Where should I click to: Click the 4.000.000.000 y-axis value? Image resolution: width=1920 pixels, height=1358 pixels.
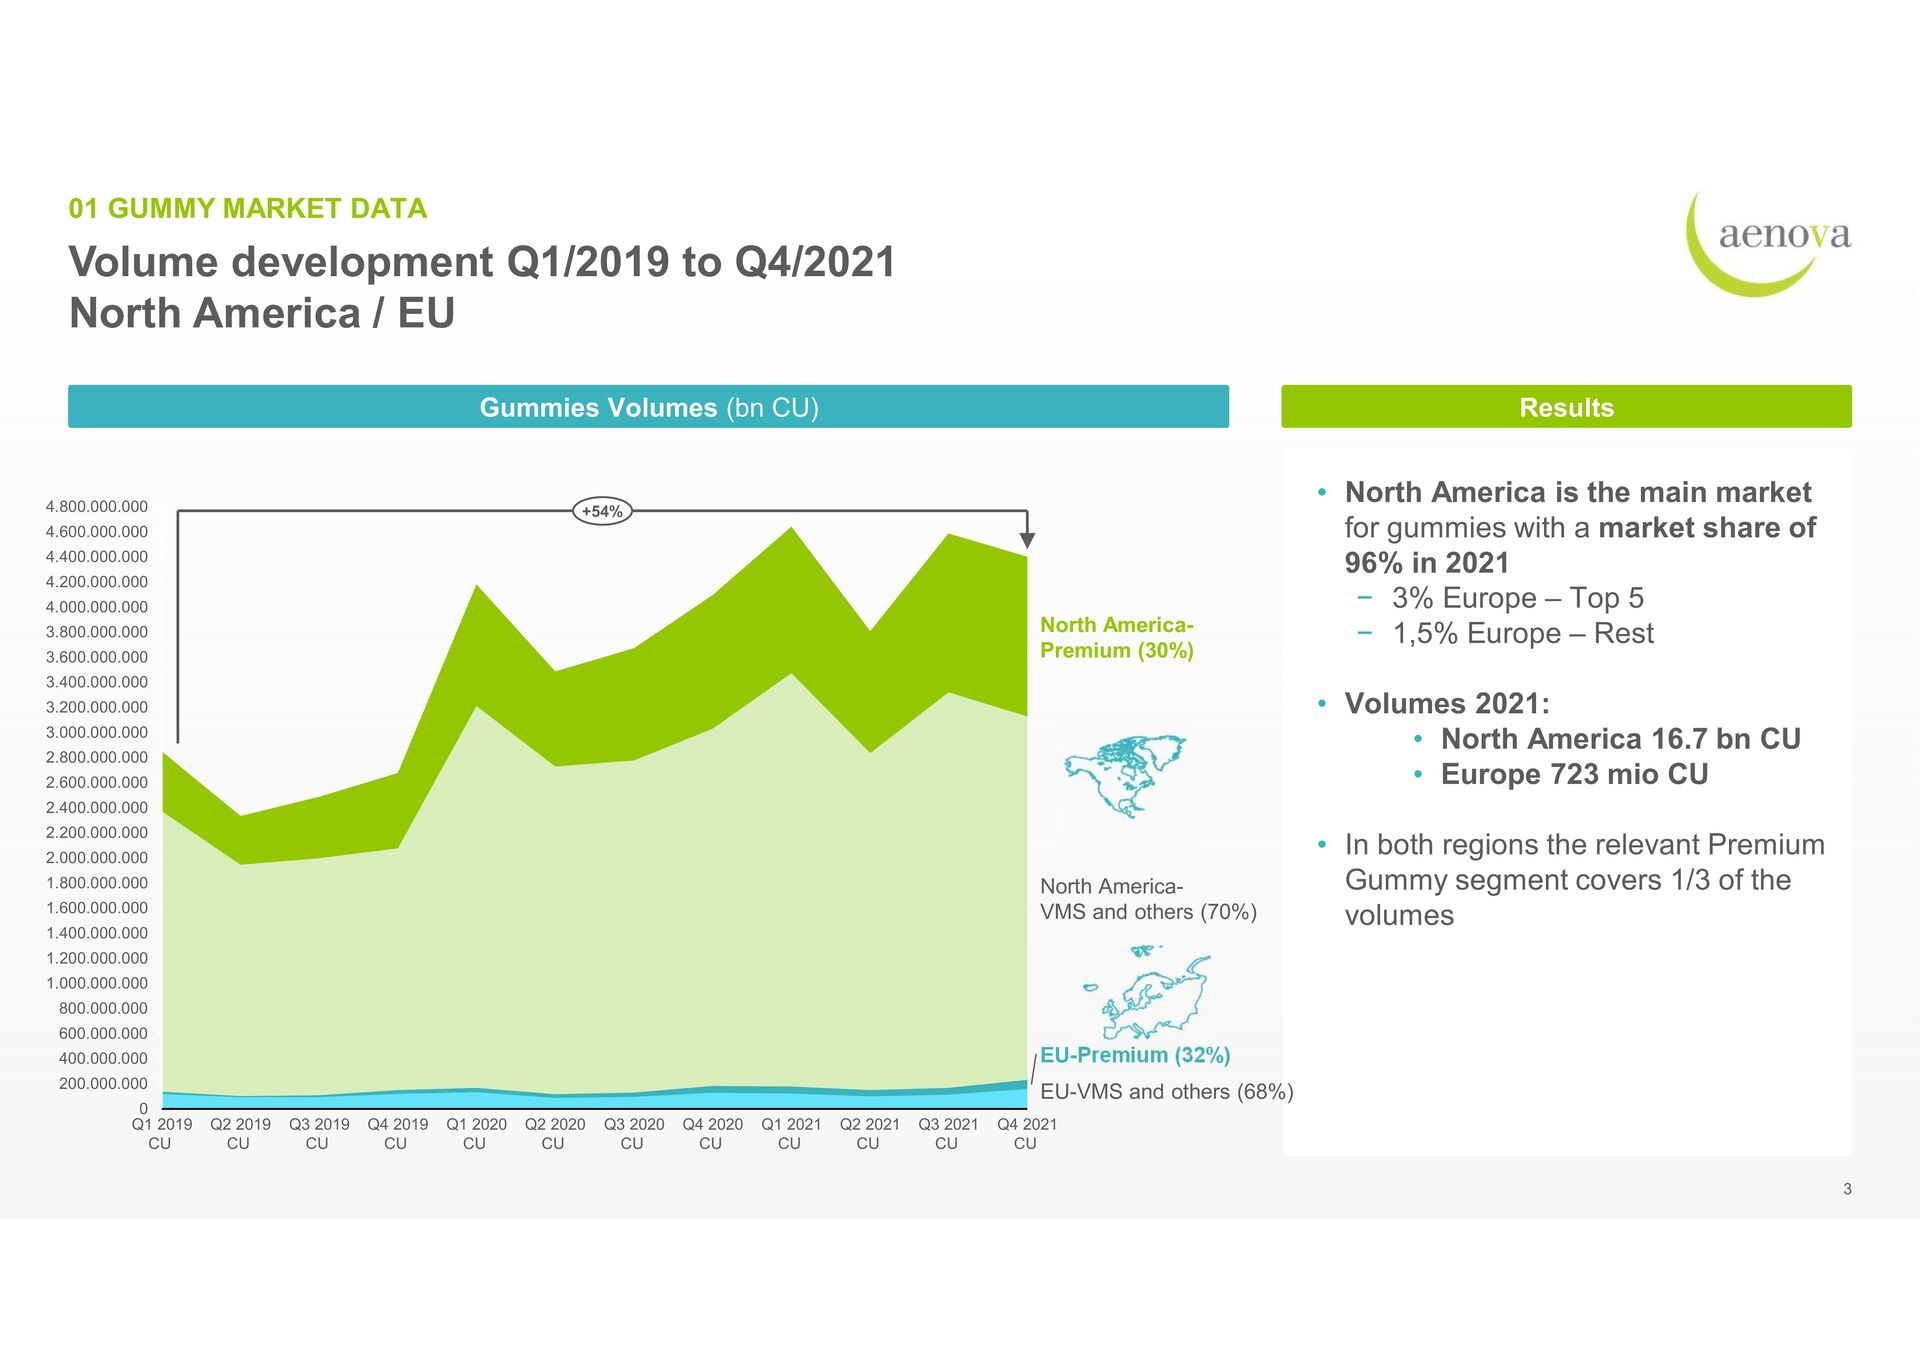click(x=96, y=607)
